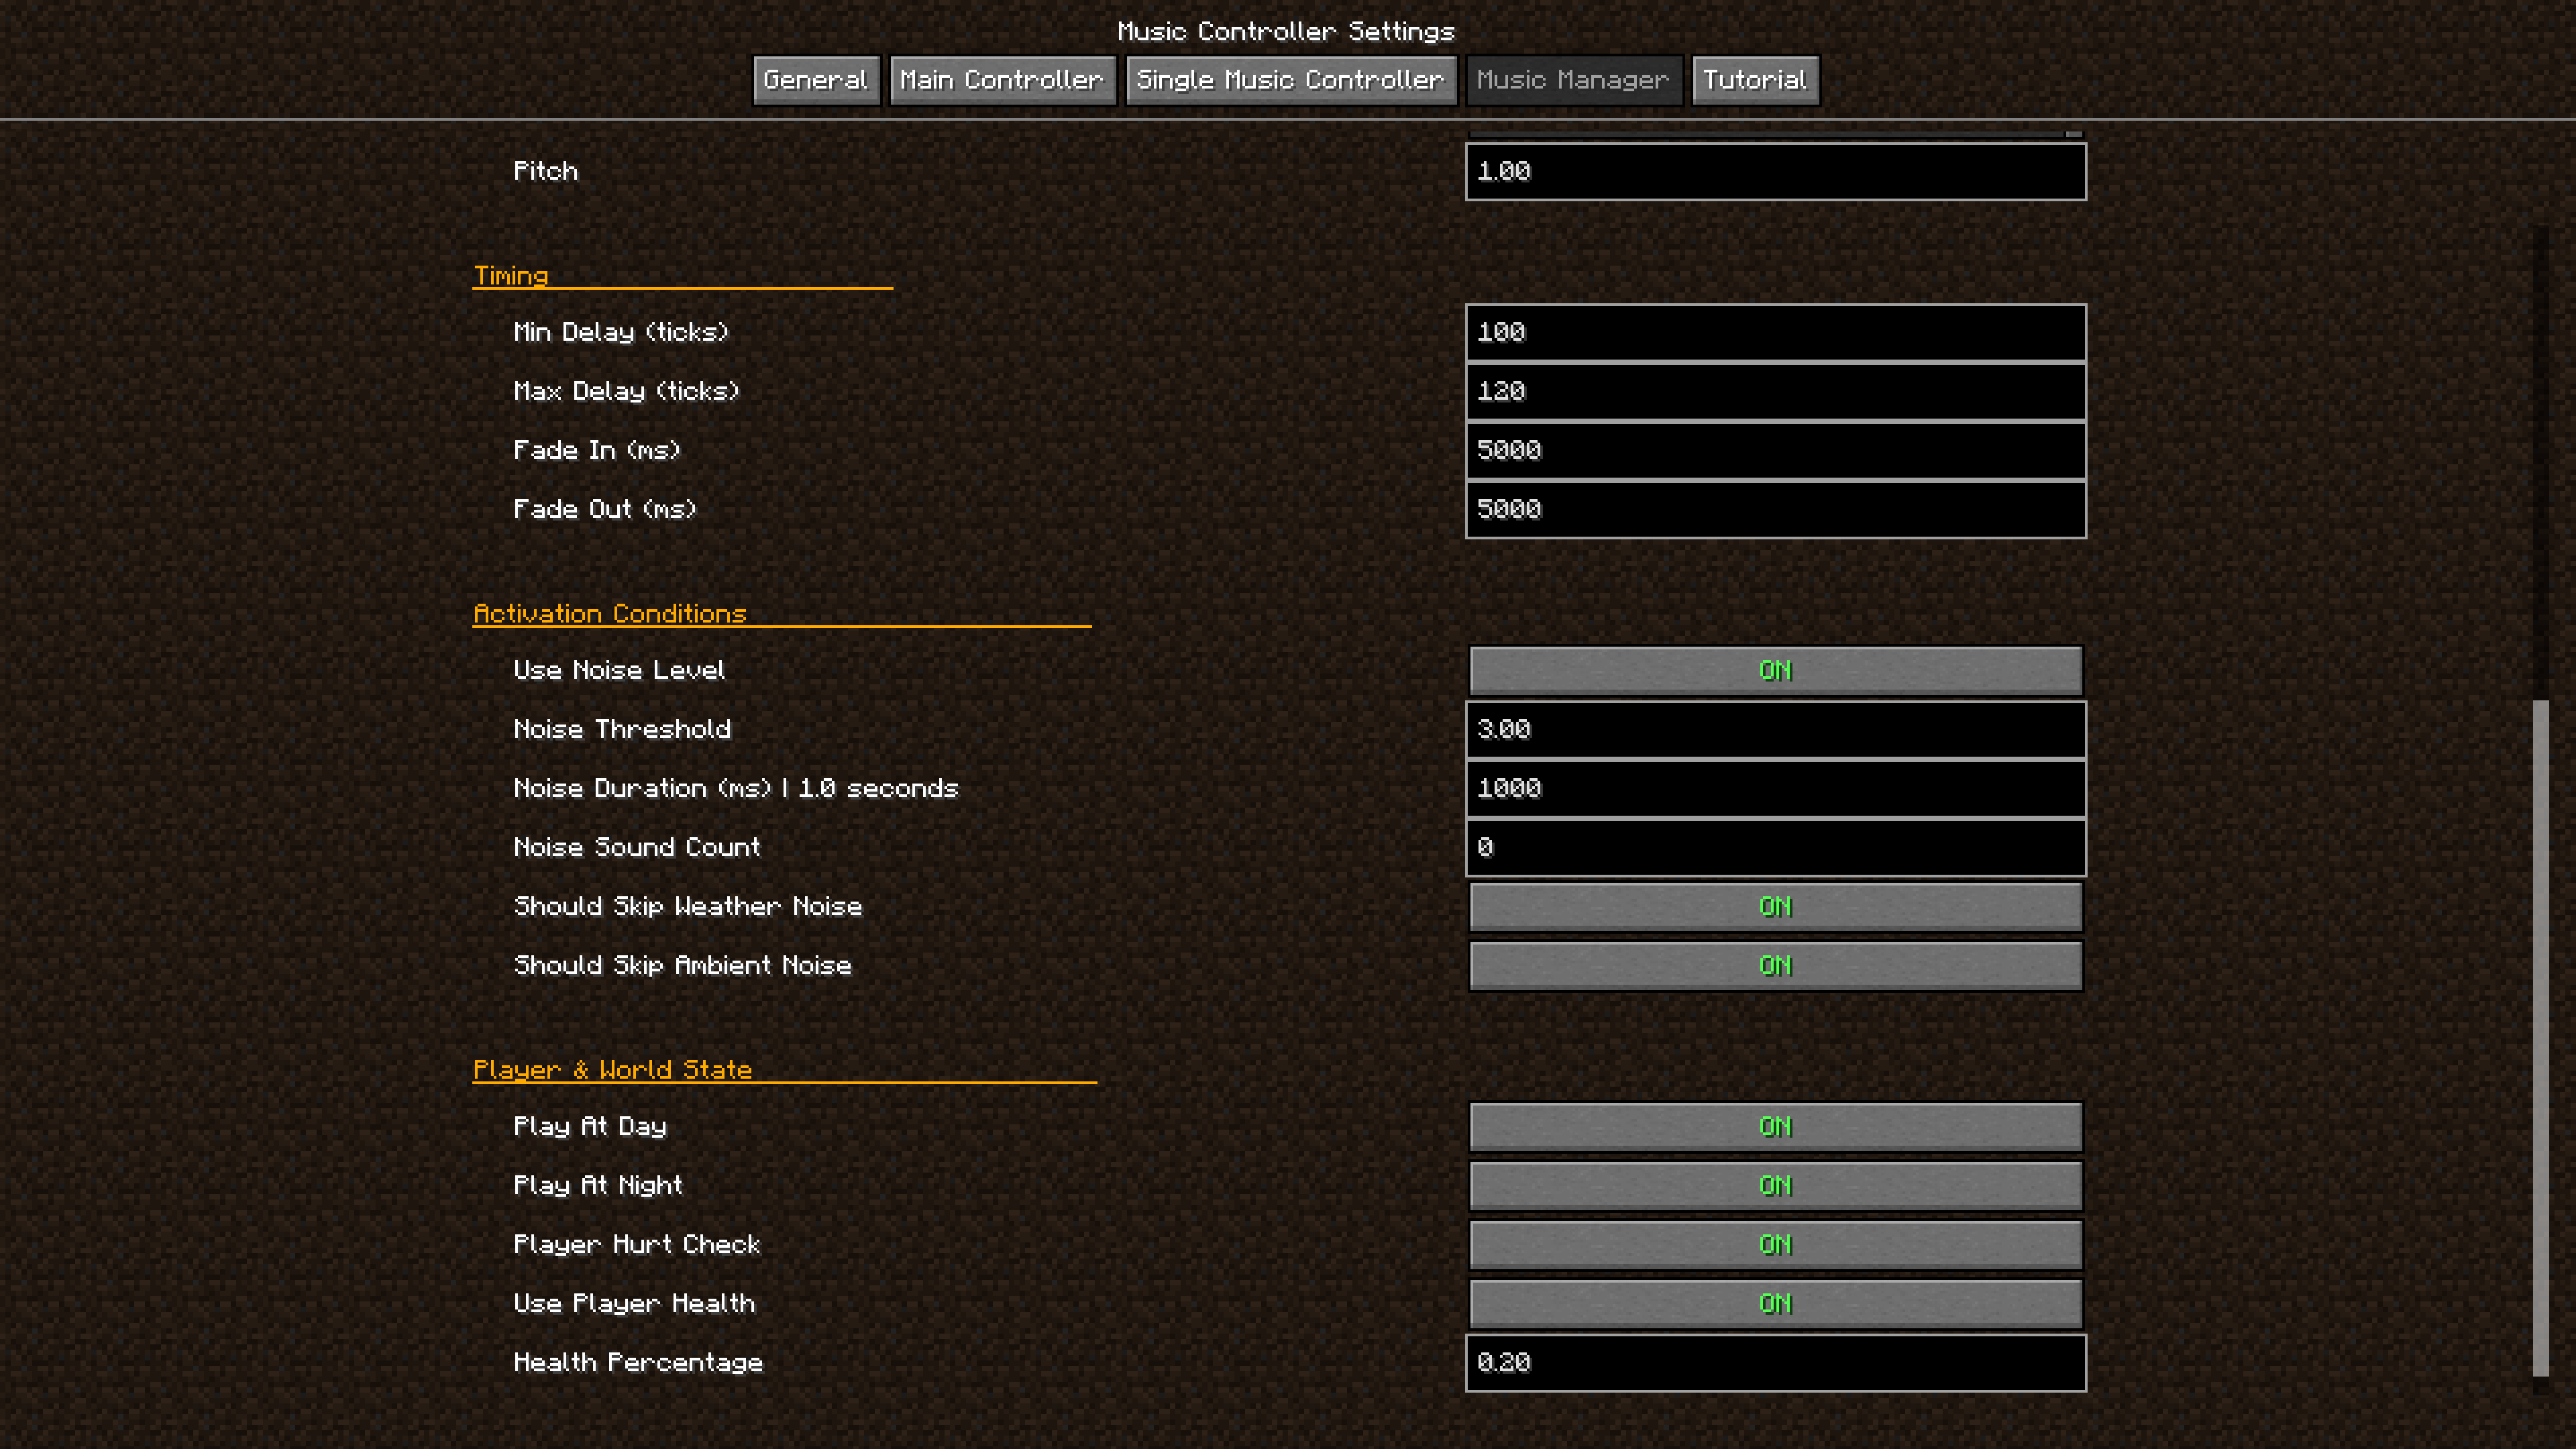Toggle Use Player Health button
This screenshot has height=1449, width=2576.
pos(1775,1303)
